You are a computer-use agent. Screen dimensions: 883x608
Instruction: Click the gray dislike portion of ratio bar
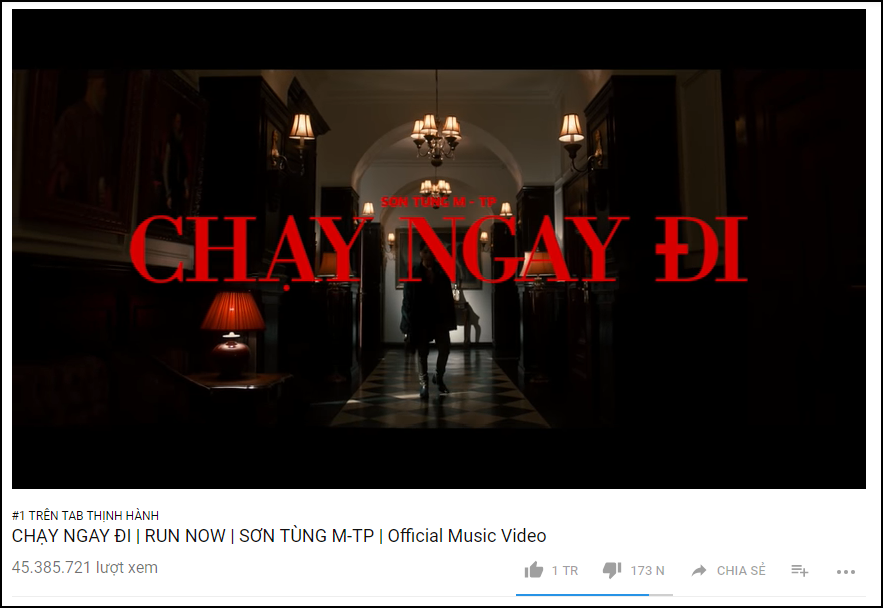(x=661, y=594)
